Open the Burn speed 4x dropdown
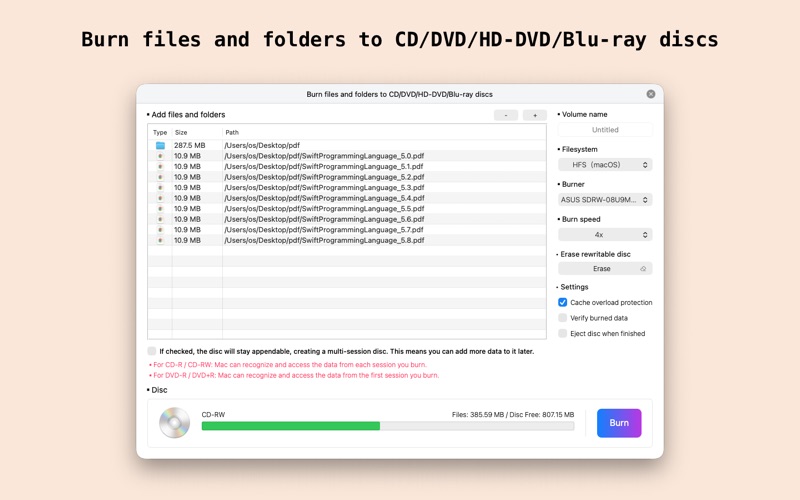 tap(605, 235)
